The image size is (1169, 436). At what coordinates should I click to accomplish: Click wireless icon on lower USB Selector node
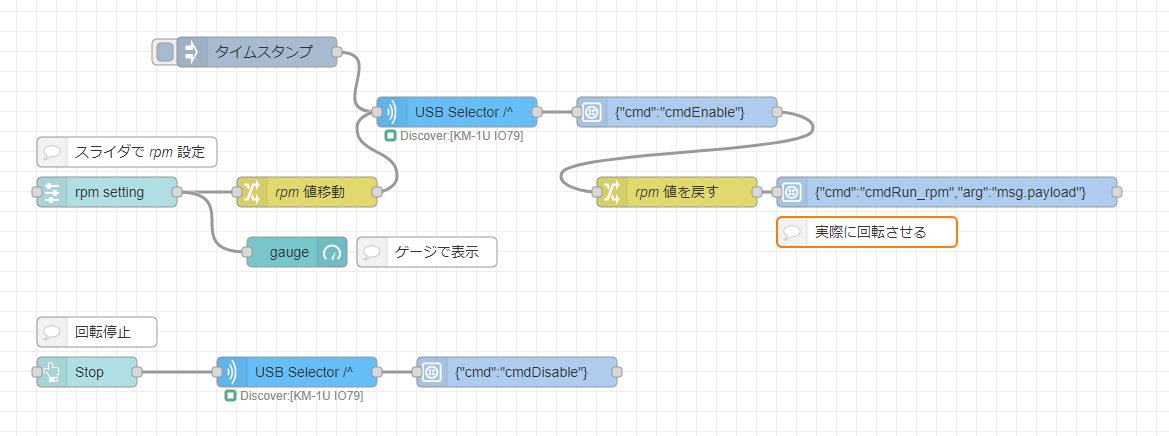[230, 372]
